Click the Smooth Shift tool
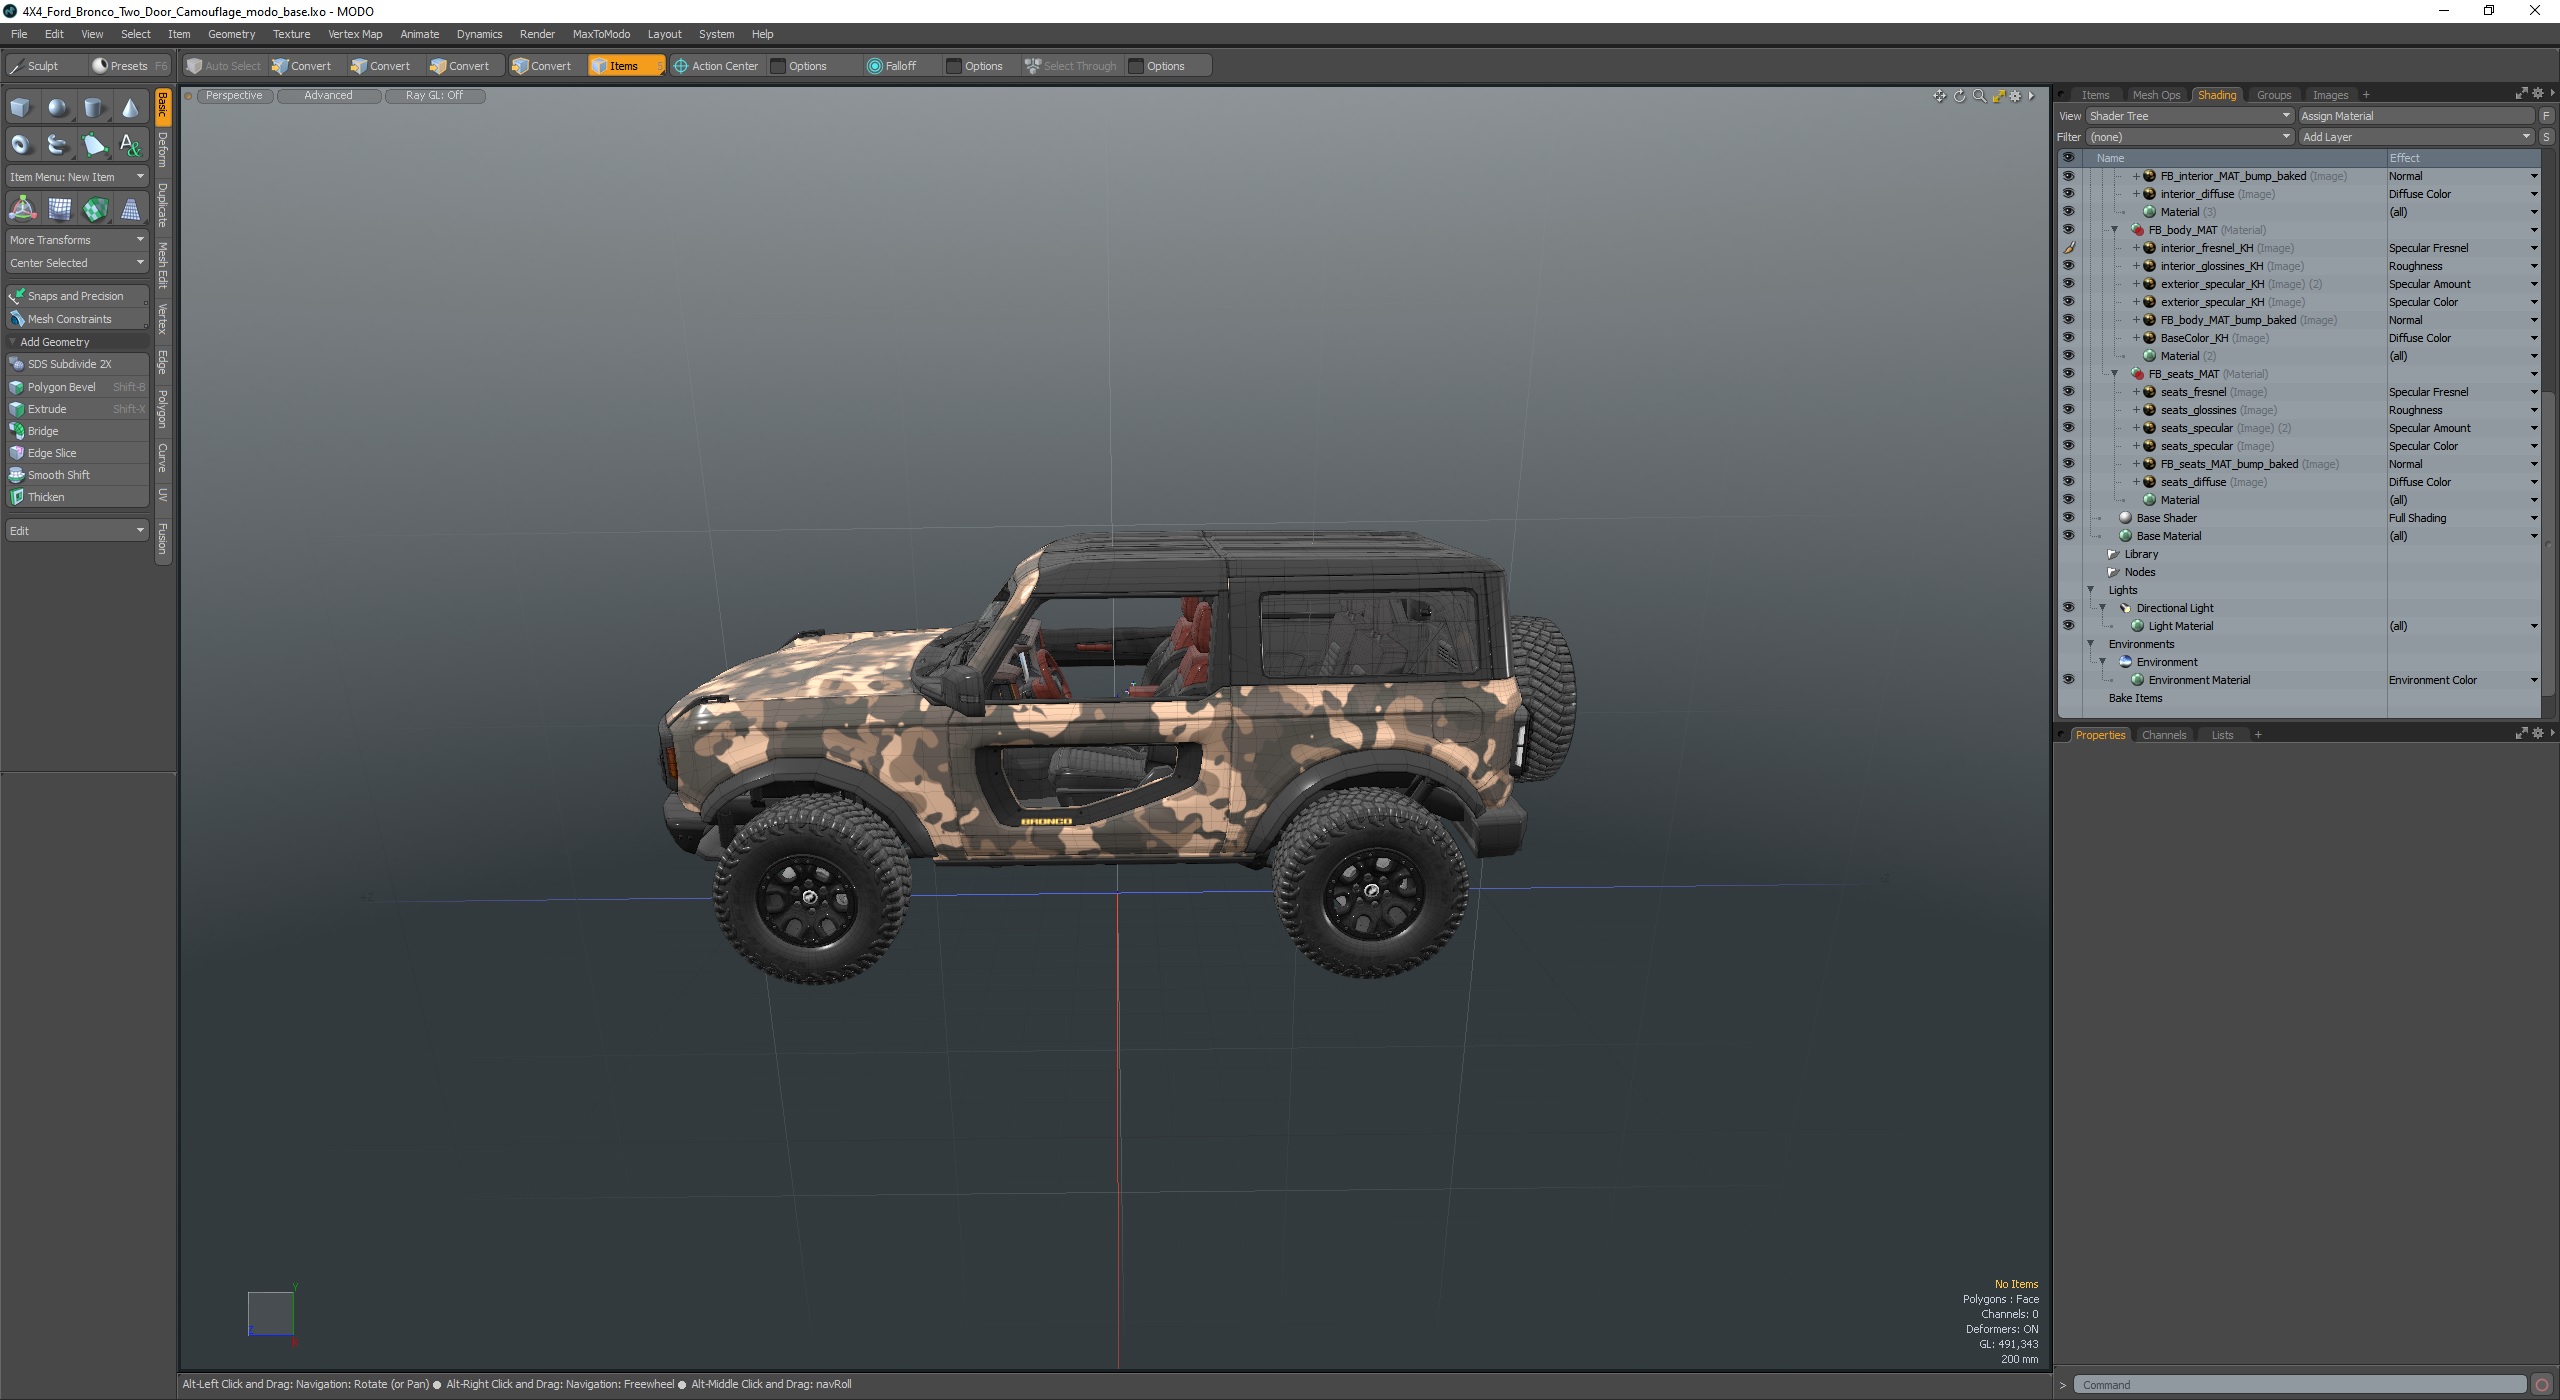Screen dimensions: 2560x1400 tap(77, 475)
